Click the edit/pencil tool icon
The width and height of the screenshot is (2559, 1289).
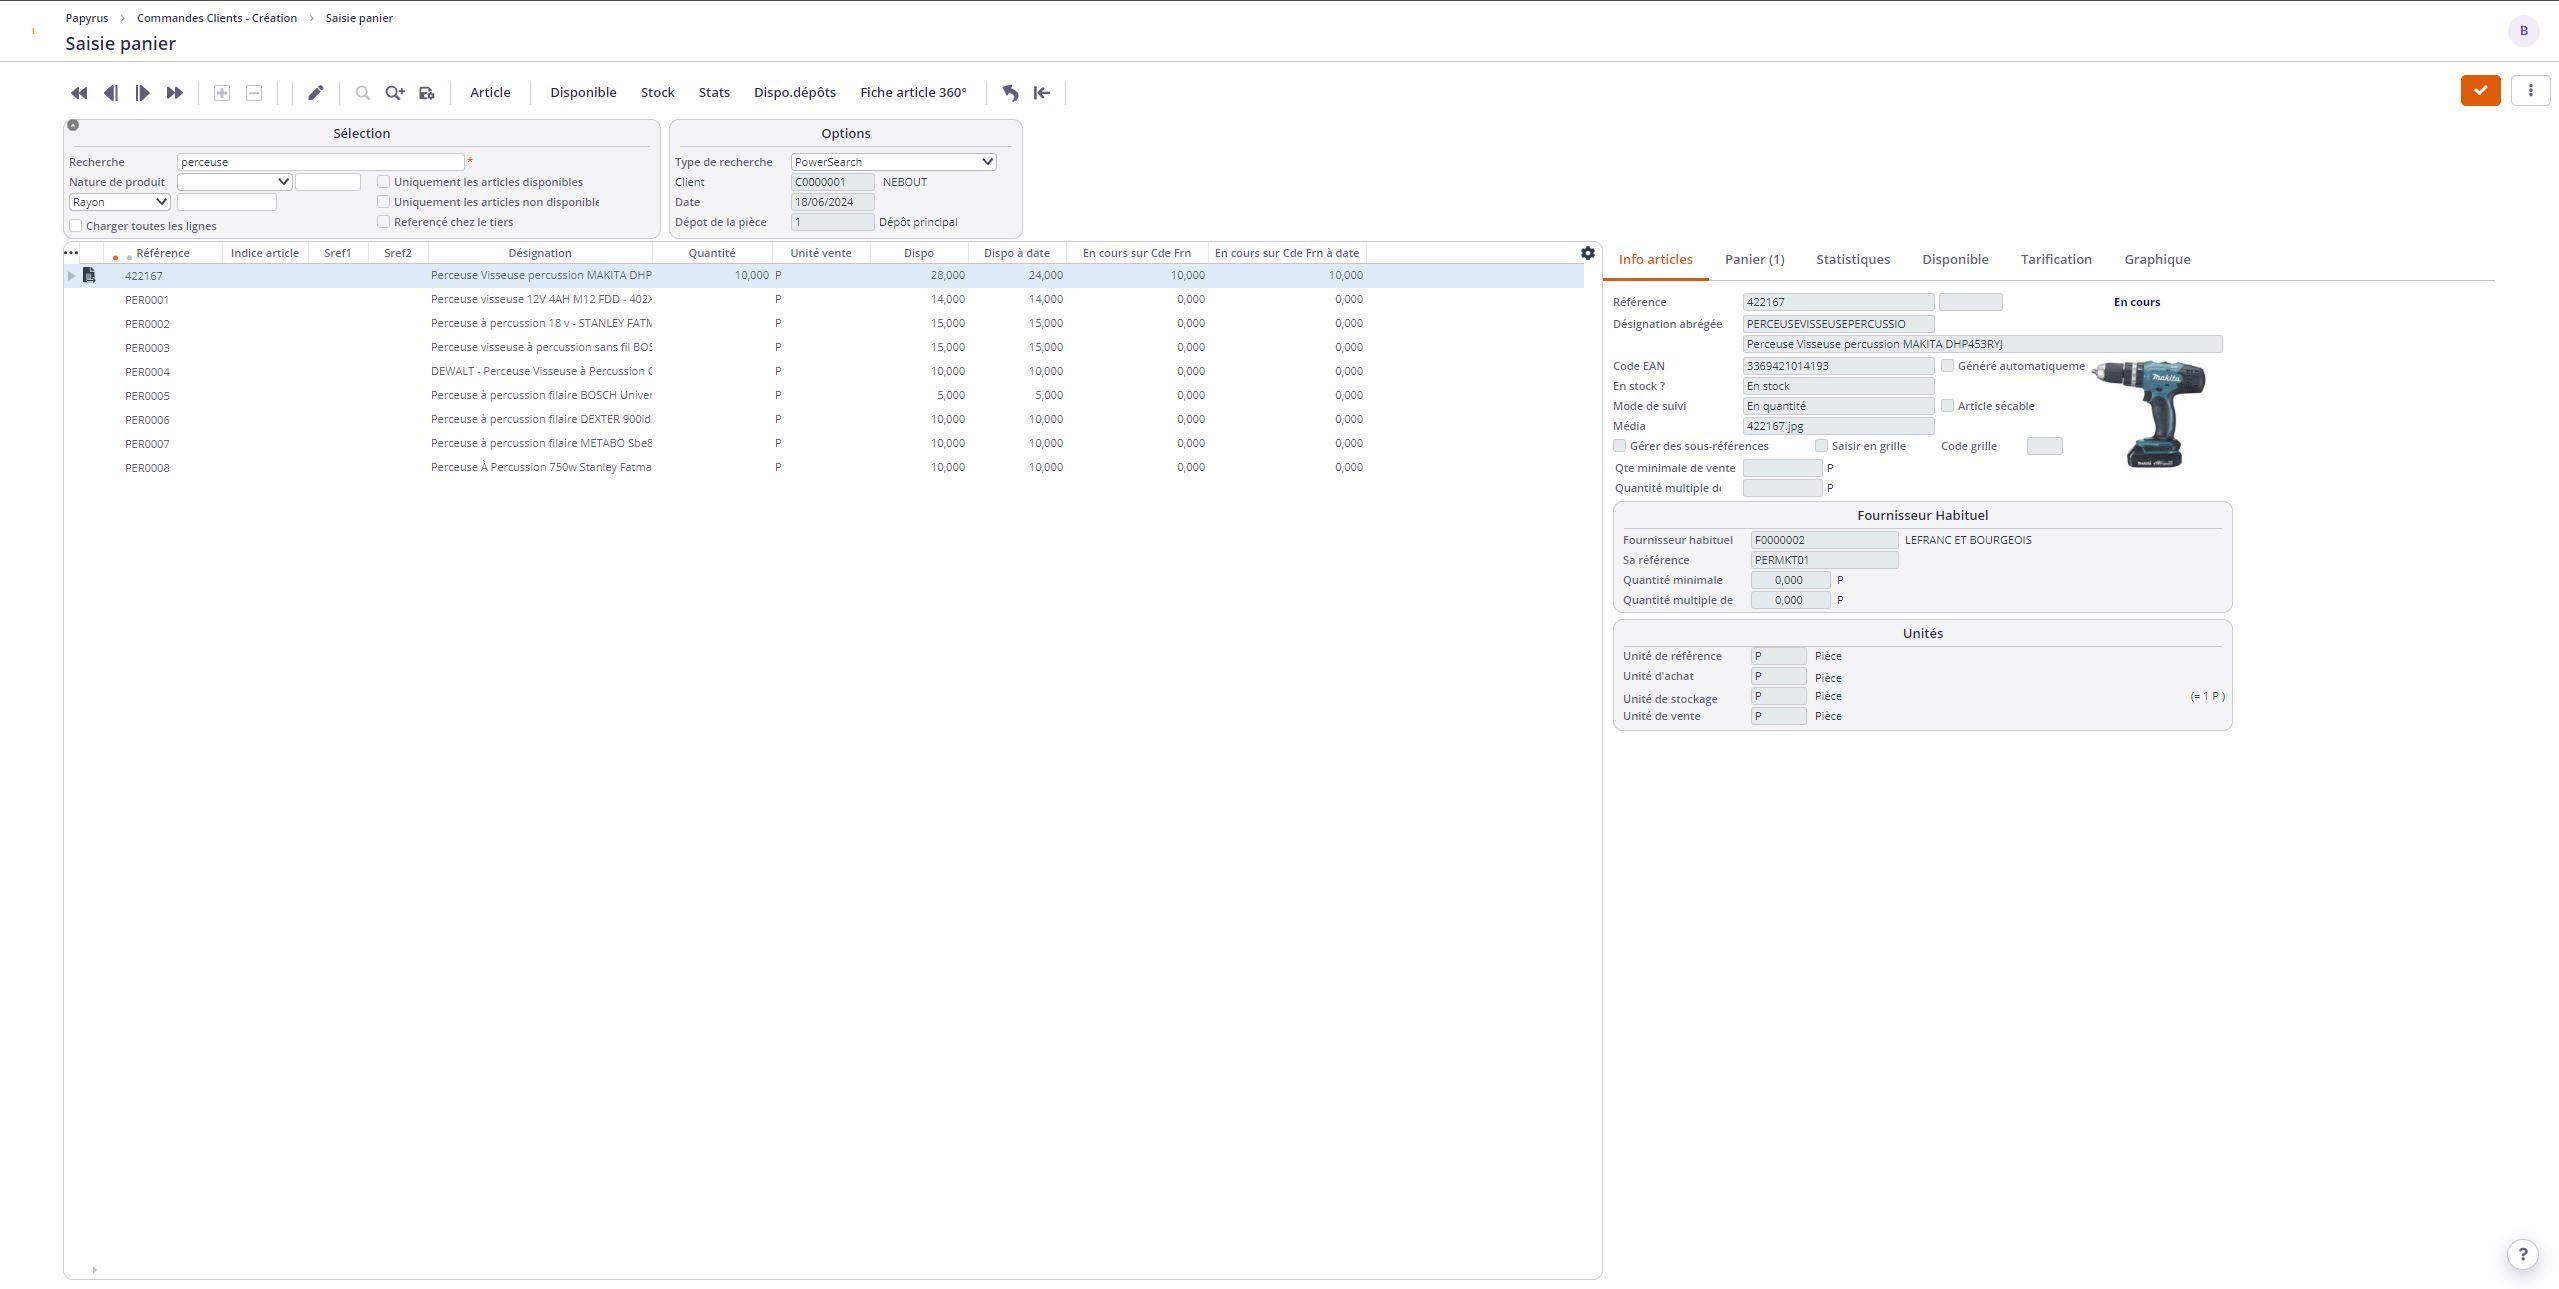314,92
